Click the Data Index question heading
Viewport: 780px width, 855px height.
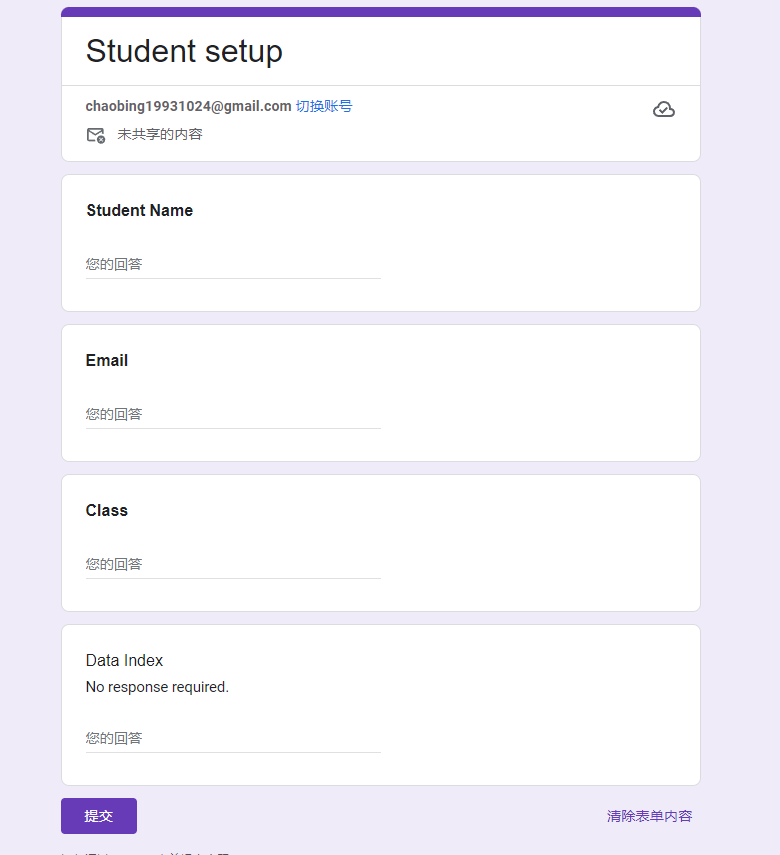coord(124,661)
